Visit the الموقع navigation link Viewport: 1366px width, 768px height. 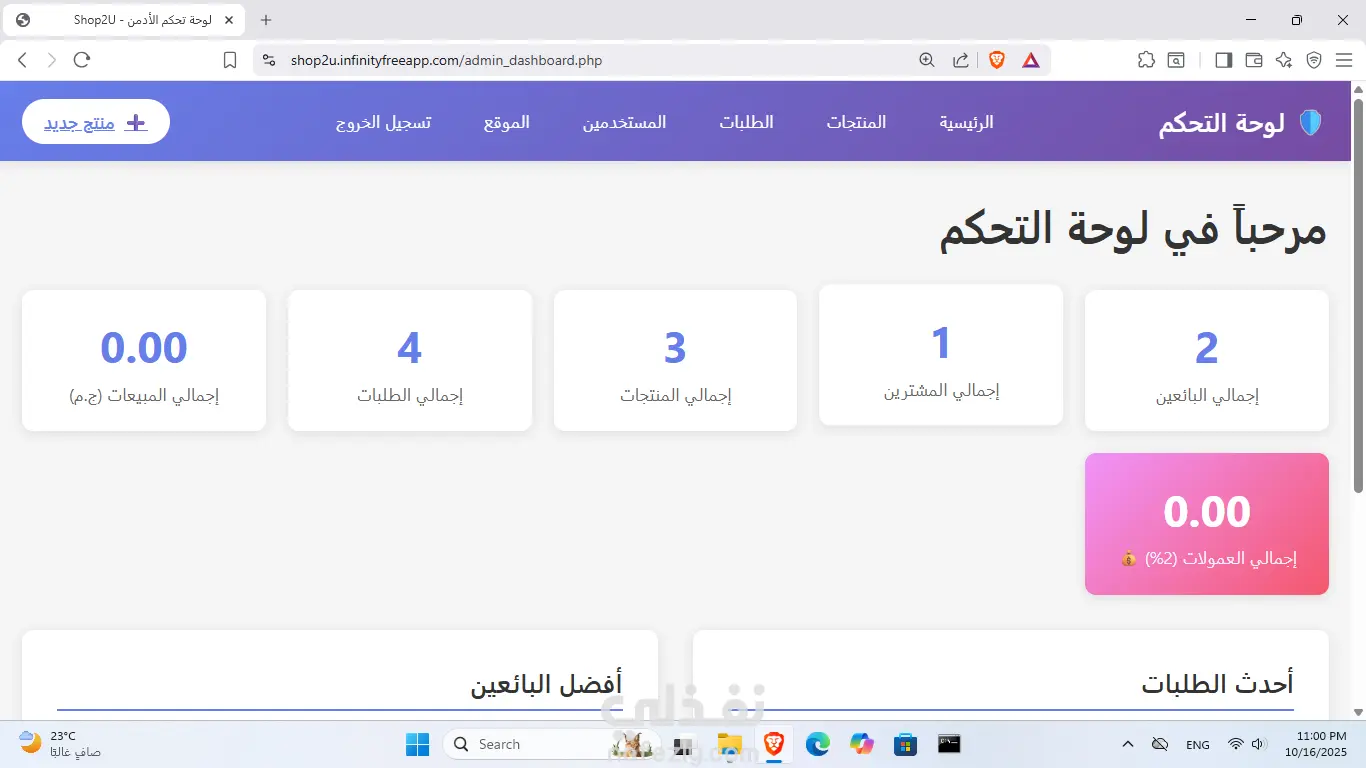click(x=507, y=122)
